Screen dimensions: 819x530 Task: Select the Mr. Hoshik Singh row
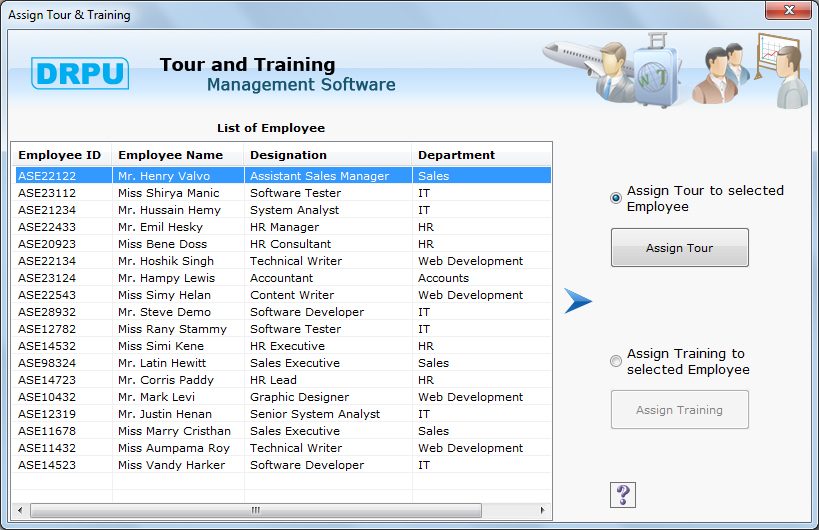pyautogui.click(x=164, y=261)
